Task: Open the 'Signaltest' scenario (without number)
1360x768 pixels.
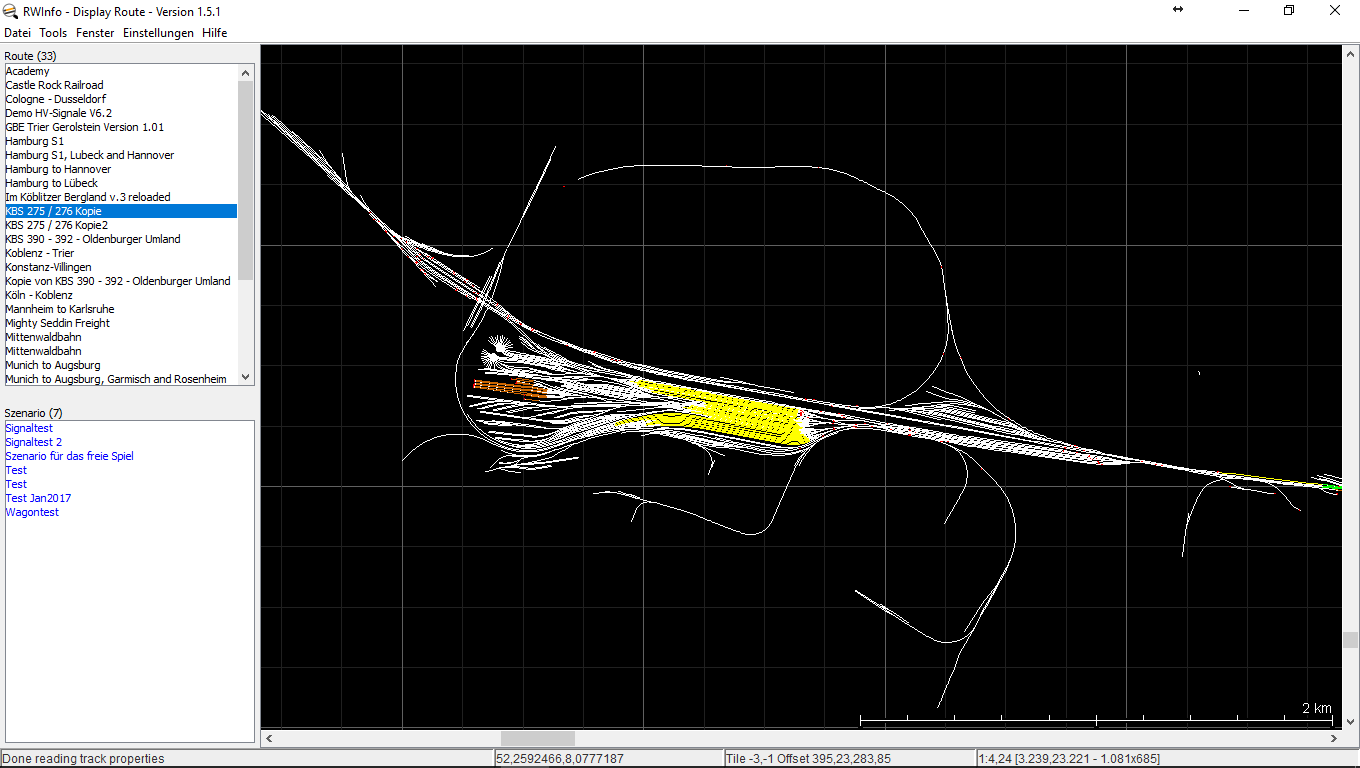Action: (29, 428)
